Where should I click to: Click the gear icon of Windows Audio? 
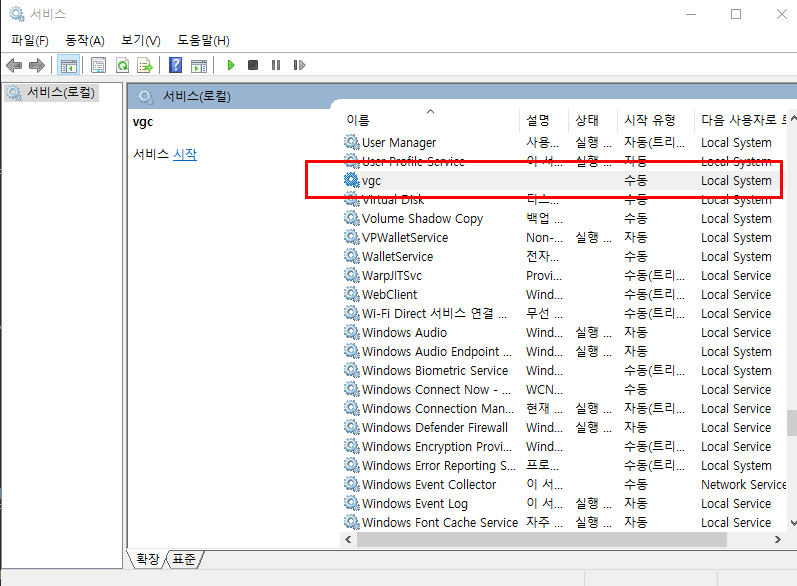click(352, 331)
